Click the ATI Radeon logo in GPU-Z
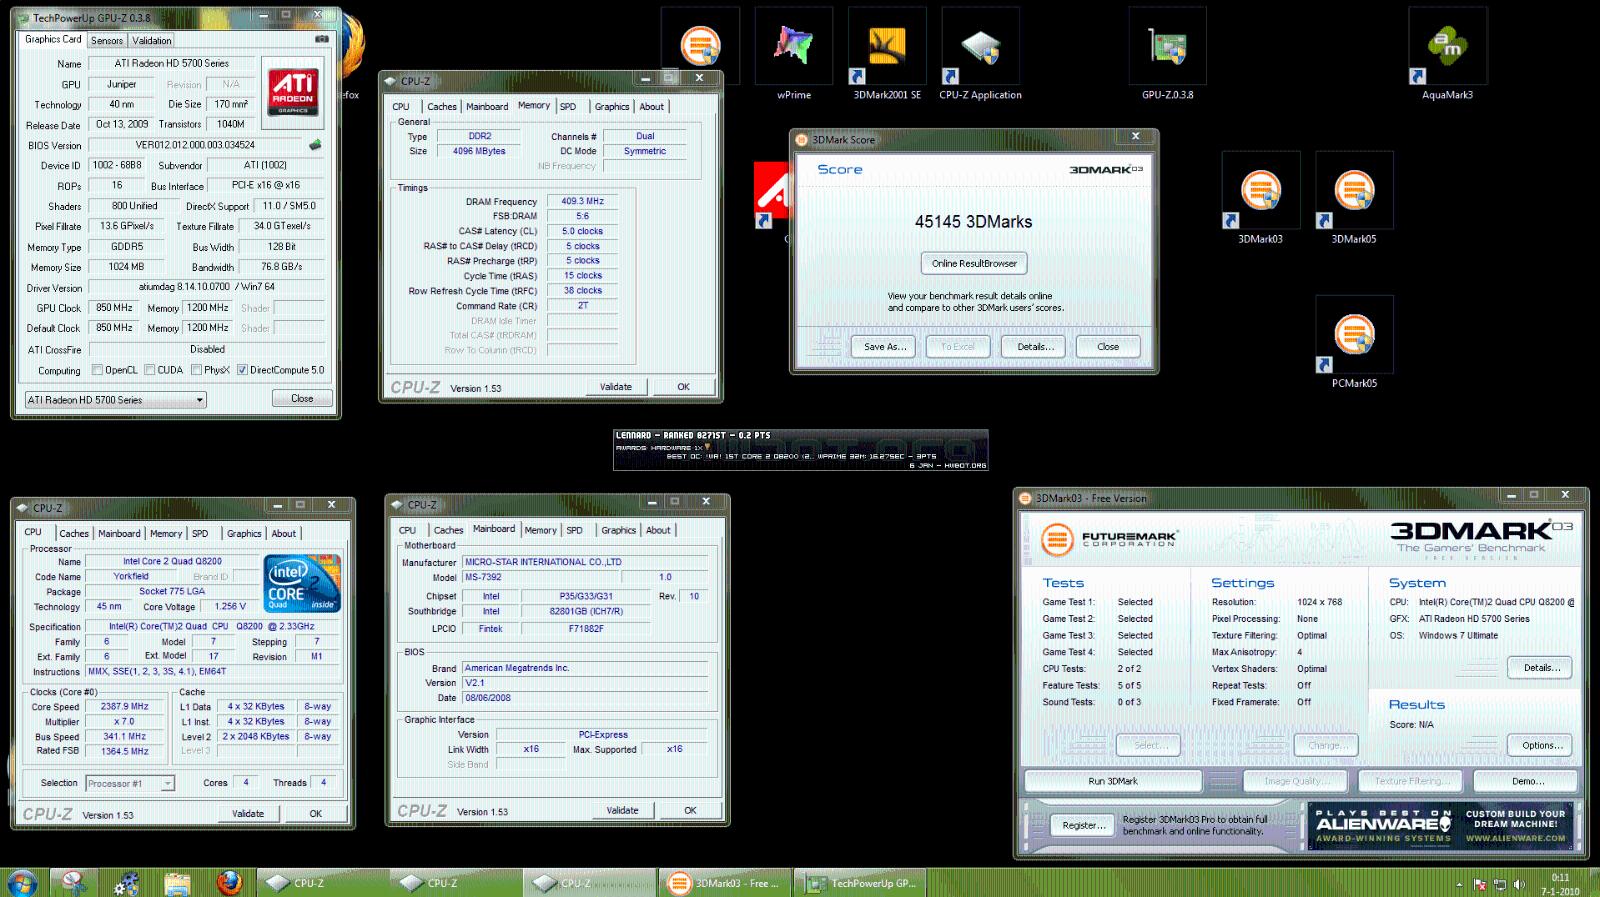Screen dimensions: 1600x897 coord(293,92)
